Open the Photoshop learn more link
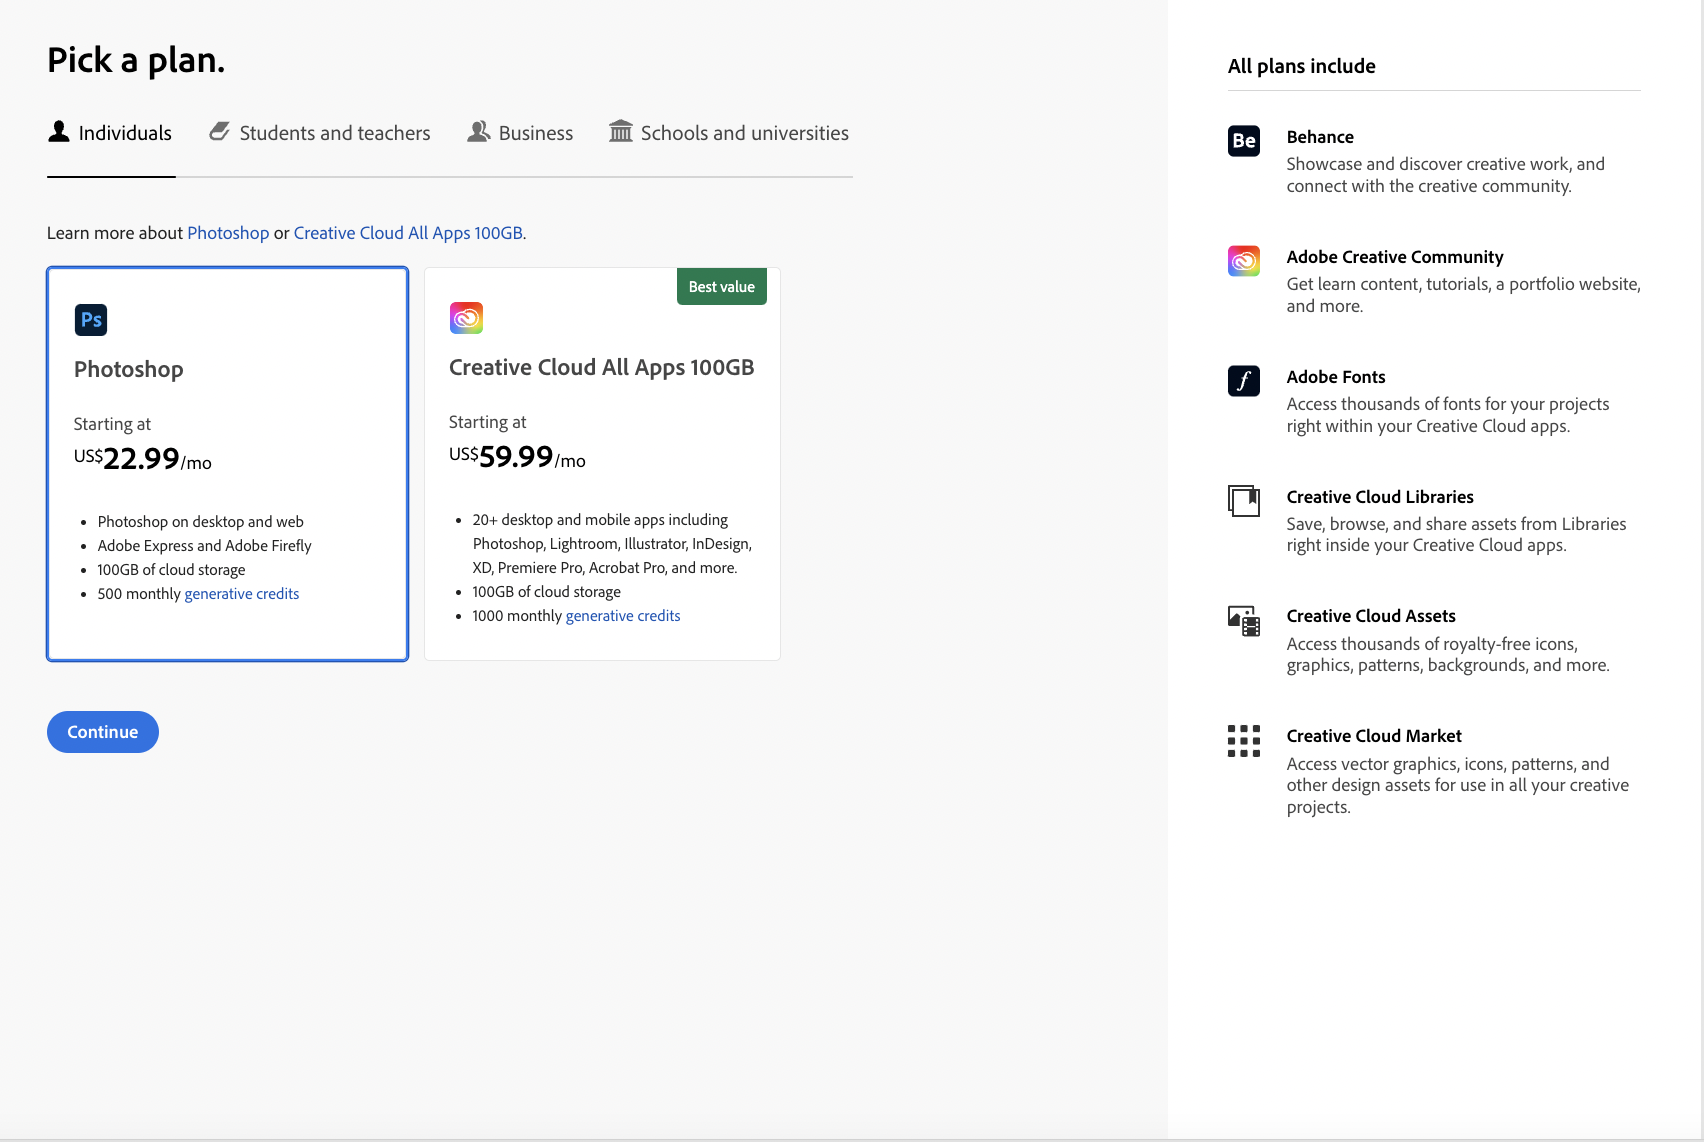 [228, 233]
